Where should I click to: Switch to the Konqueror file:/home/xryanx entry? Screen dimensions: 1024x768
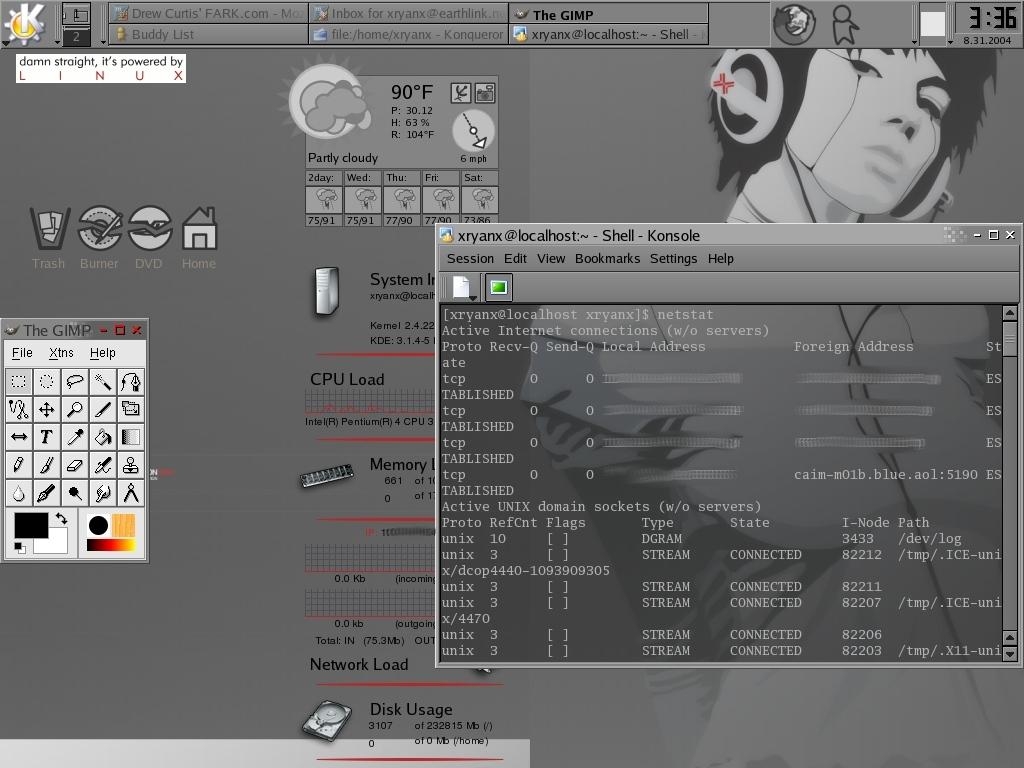tap(409, 34)
